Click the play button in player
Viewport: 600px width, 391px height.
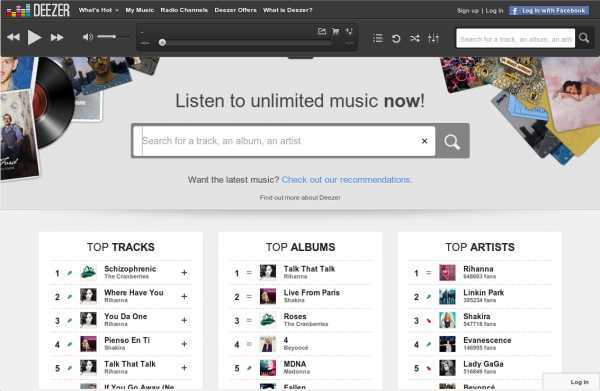34,37
